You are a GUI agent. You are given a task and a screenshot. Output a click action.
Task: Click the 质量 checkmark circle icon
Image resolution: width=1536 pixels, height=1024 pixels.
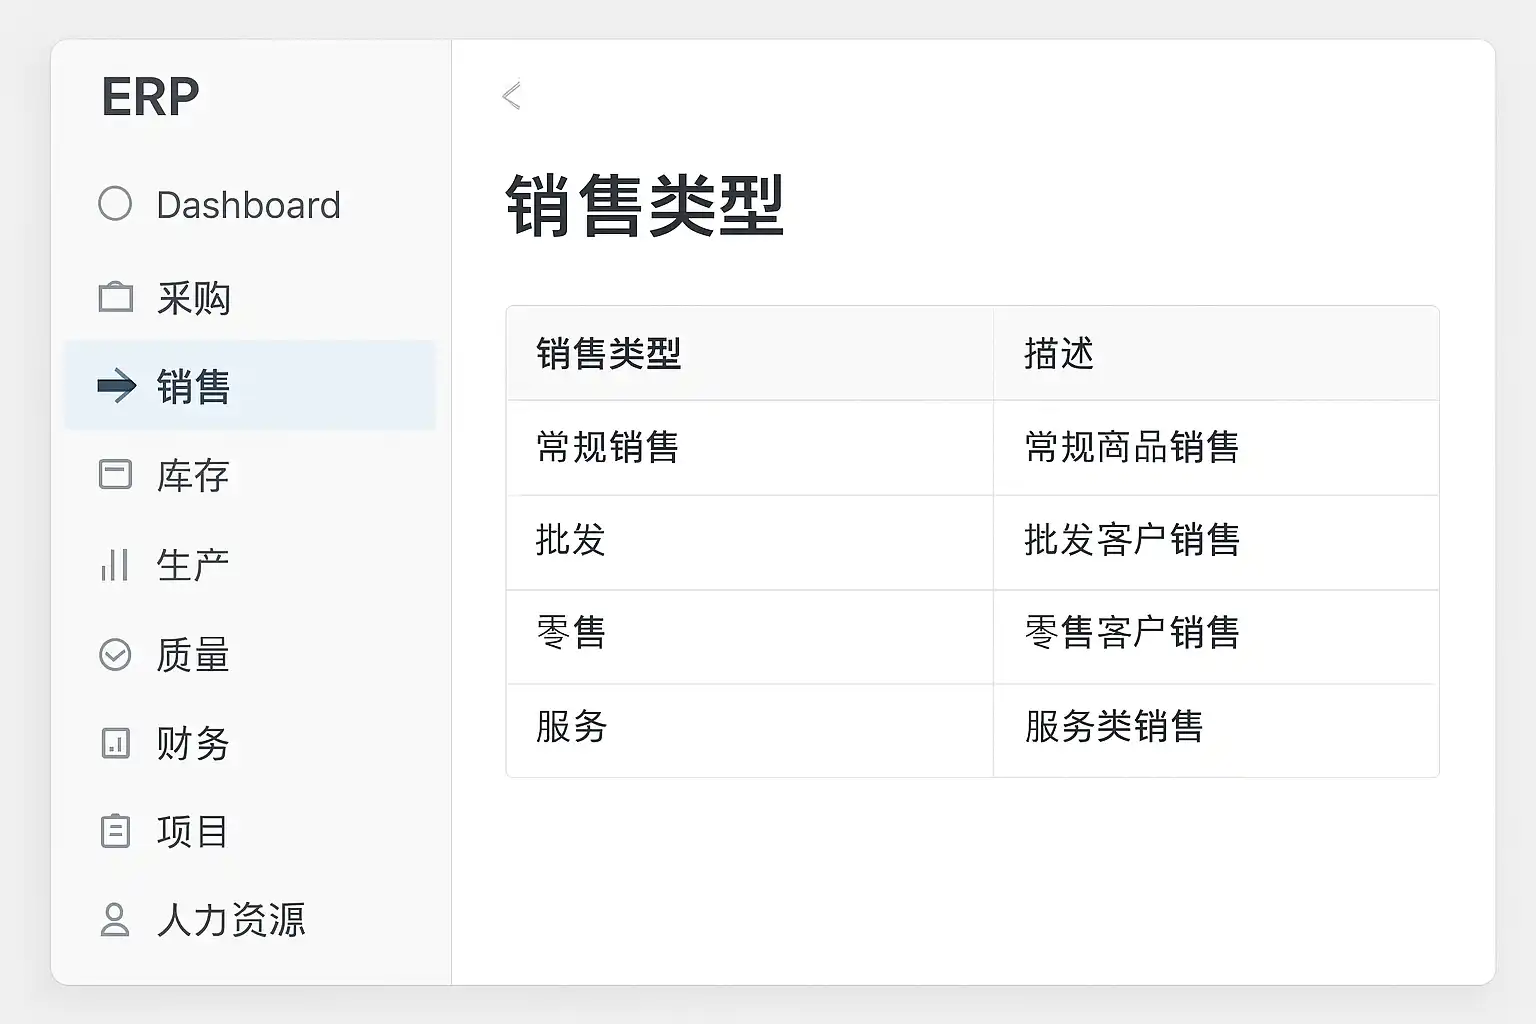115,655
